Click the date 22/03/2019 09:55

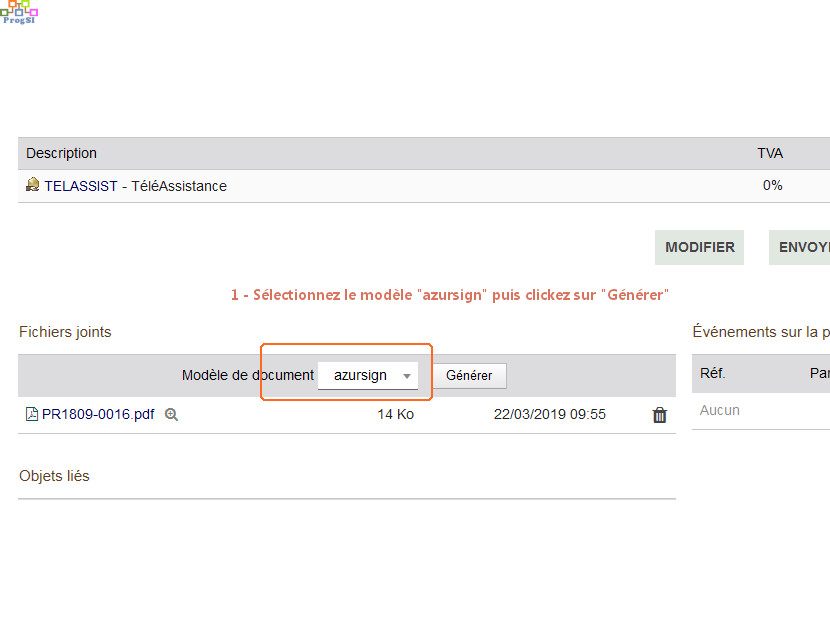tap(549, 414)
